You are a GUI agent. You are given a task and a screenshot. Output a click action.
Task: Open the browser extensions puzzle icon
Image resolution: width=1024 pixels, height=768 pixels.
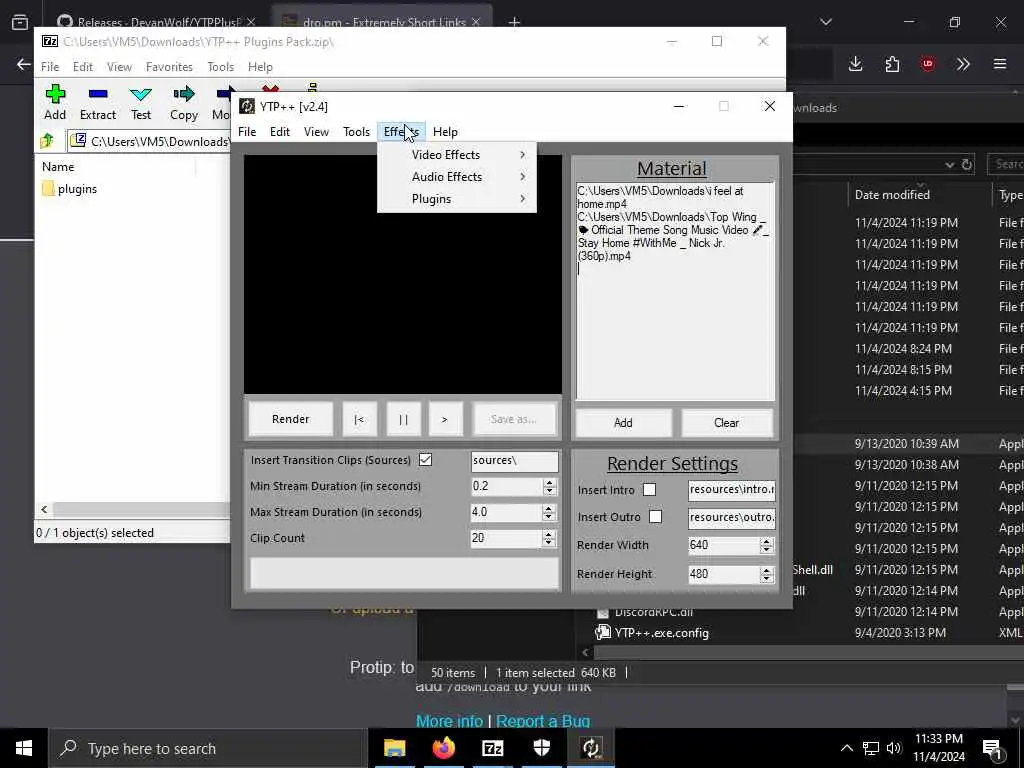coord(892,64)
